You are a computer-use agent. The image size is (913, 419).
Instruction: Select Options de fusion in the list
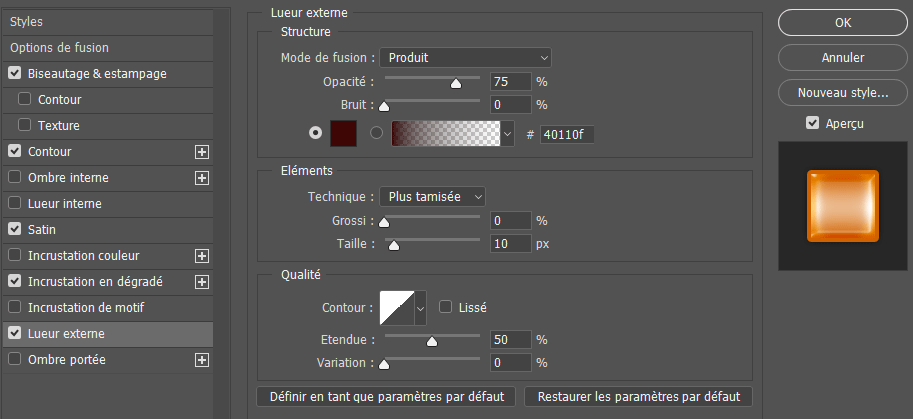click(60, 48)
